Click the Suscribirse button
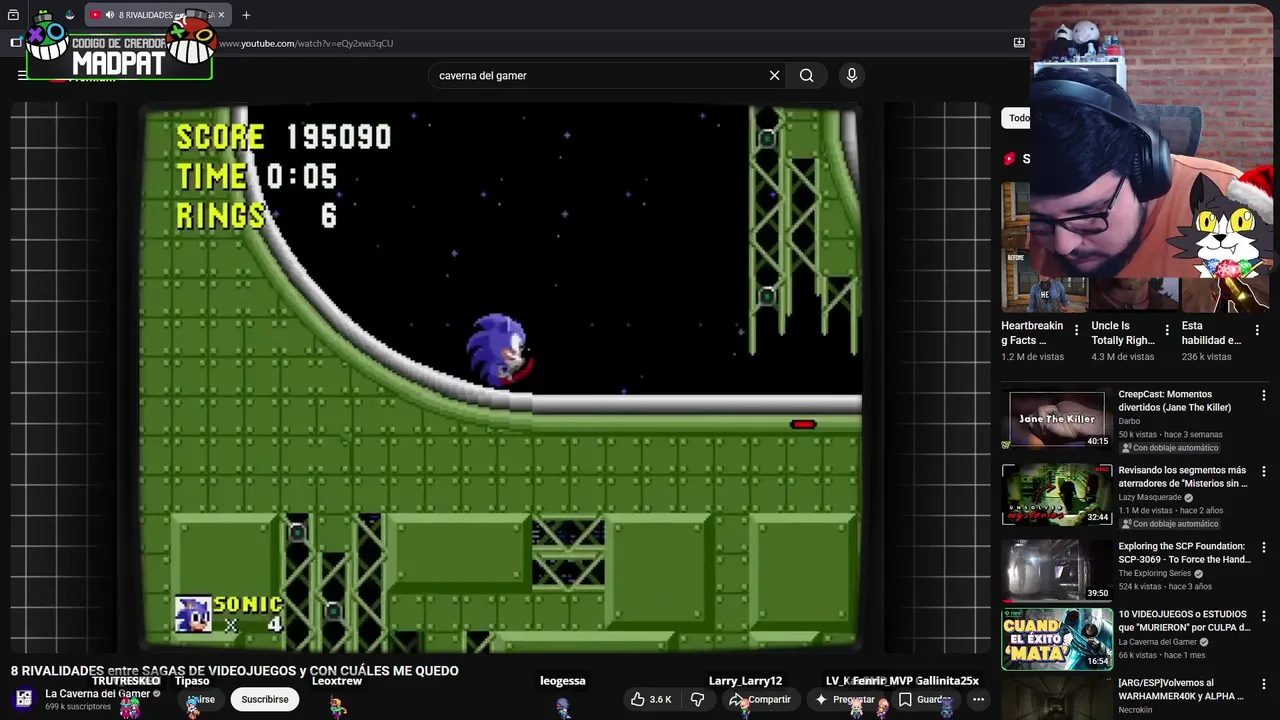1280x720 pixels. click(265, 699)
